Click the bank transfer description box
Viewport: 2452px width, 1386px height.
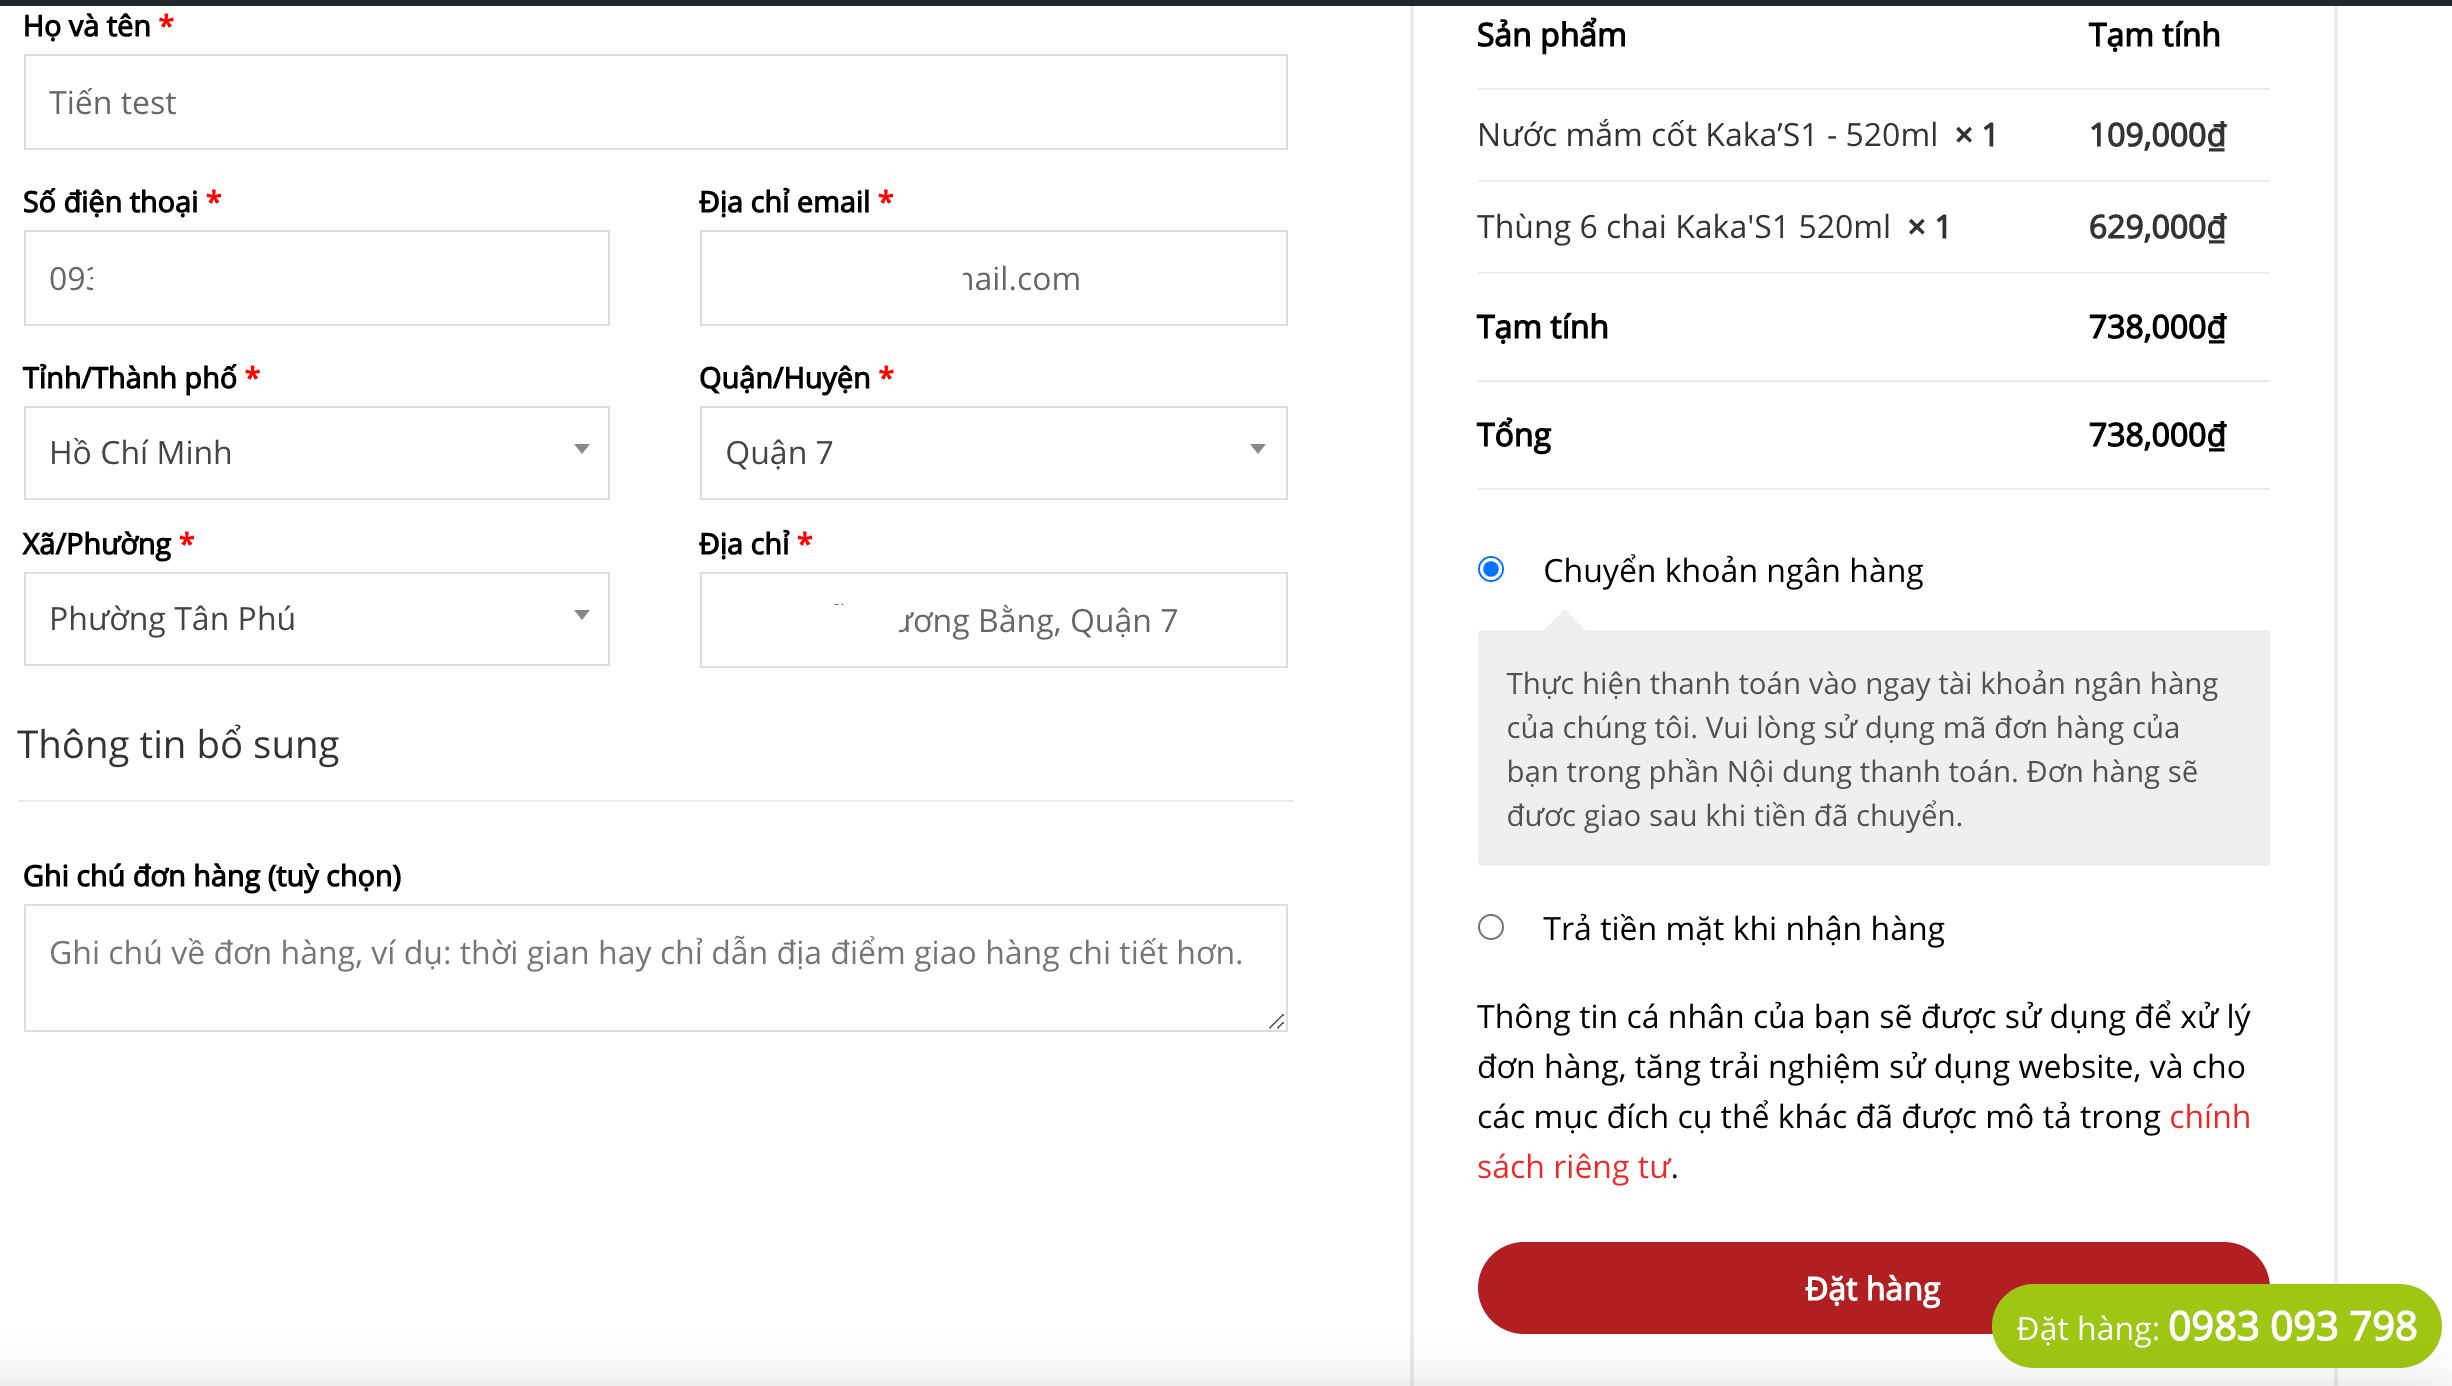[x=1872, y=748]
